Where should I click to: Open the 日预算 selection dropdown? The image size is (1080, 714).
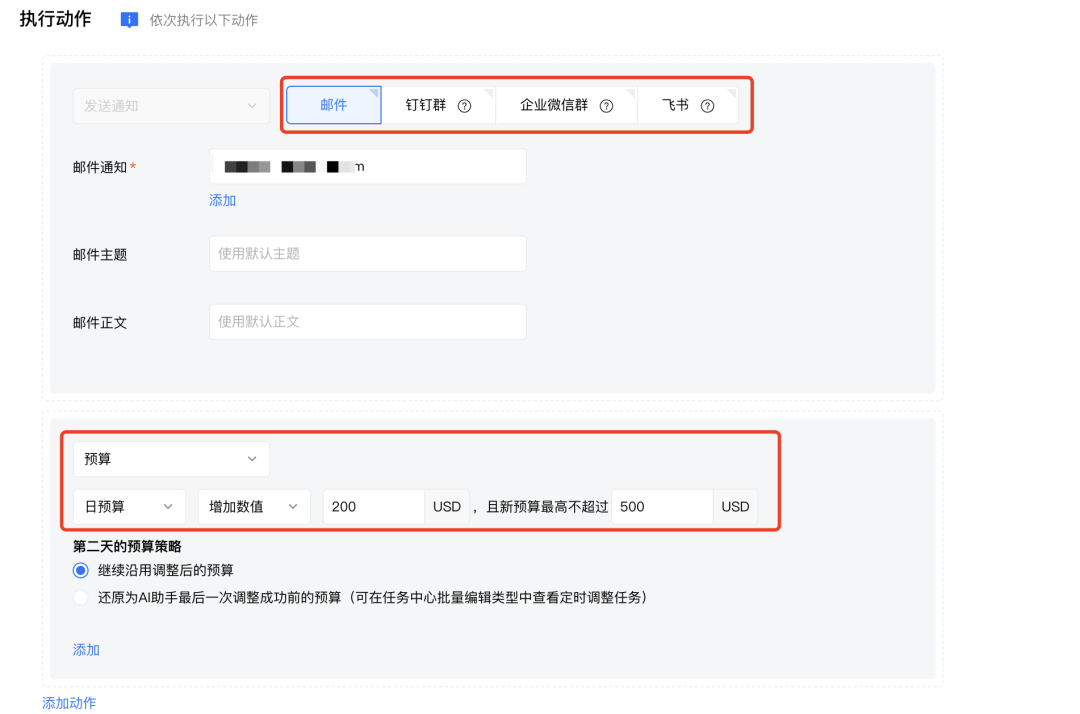(x=129, y=506)
